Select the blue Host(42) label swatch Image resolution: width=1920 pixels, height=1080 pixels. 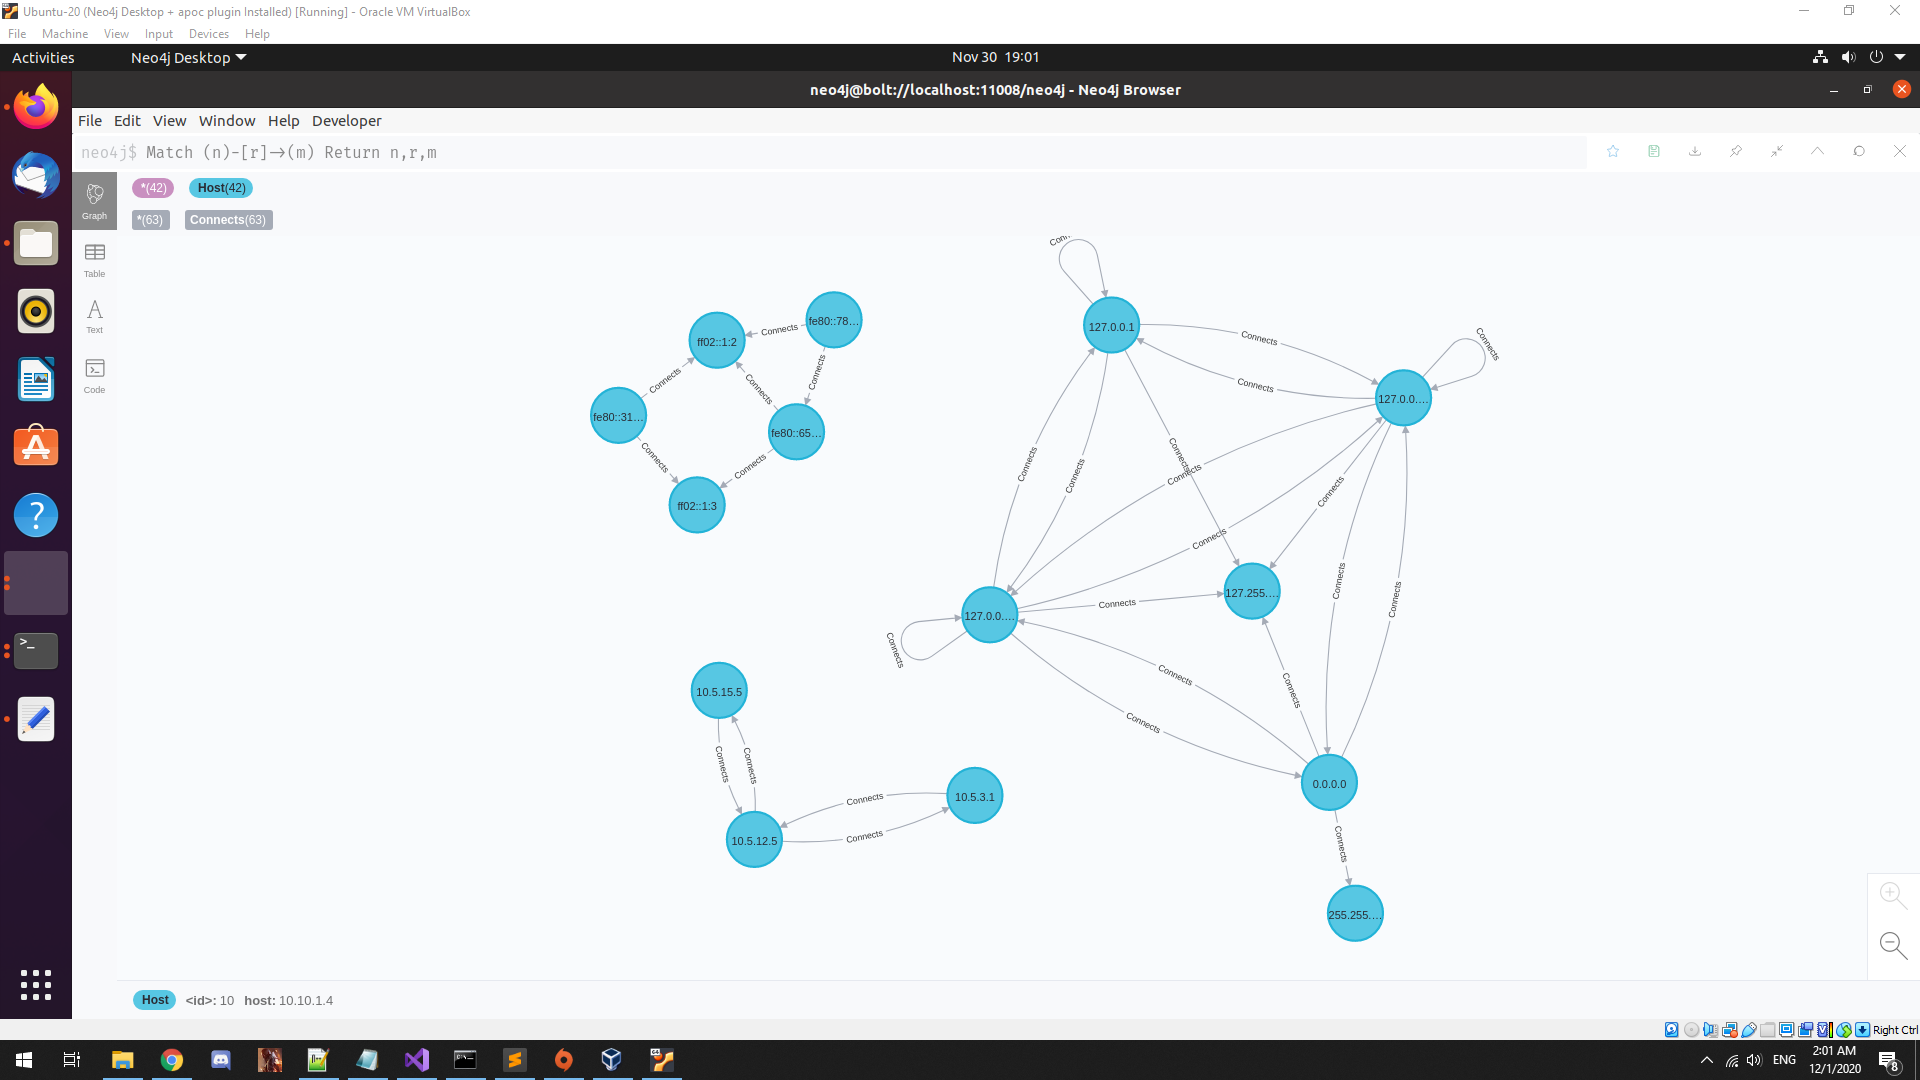click(221, 188)
